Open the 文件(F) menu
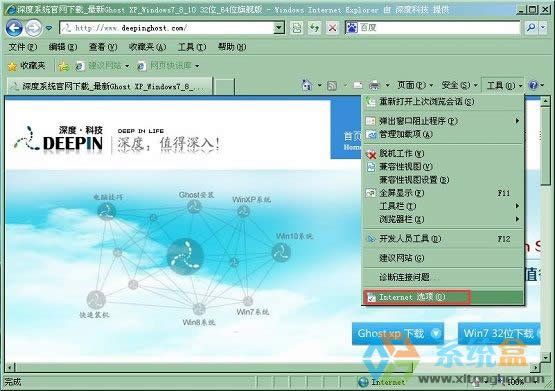The image size is (555, 391). click(x=23, y=47)
